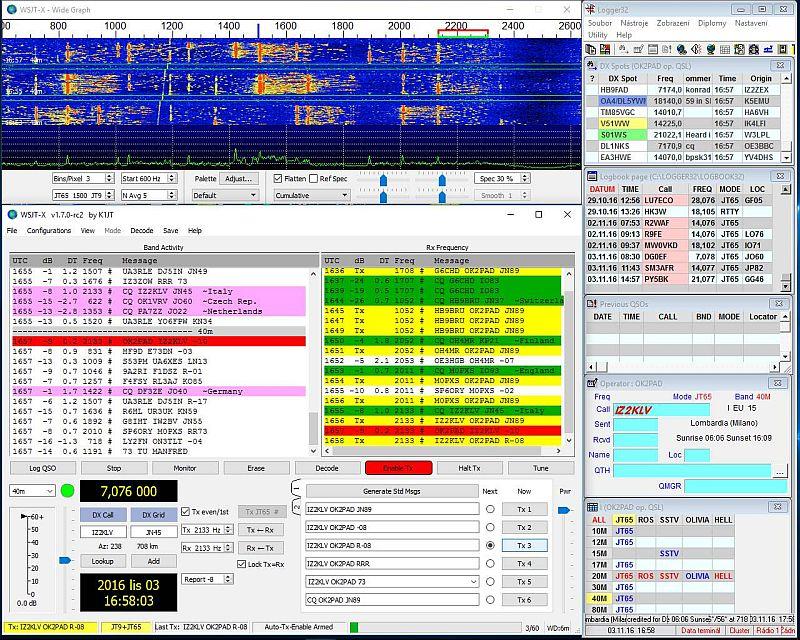Click Generate Std Msgs button
The image size is (800, 640).
[392, 491]
